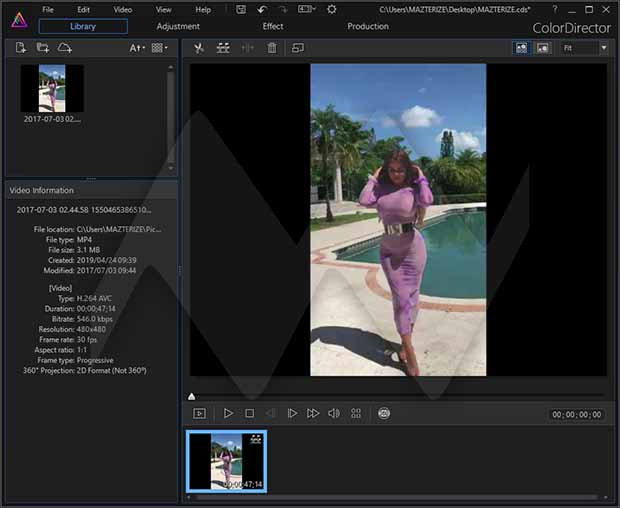Select the scissors trim tool

click(199, 48)
